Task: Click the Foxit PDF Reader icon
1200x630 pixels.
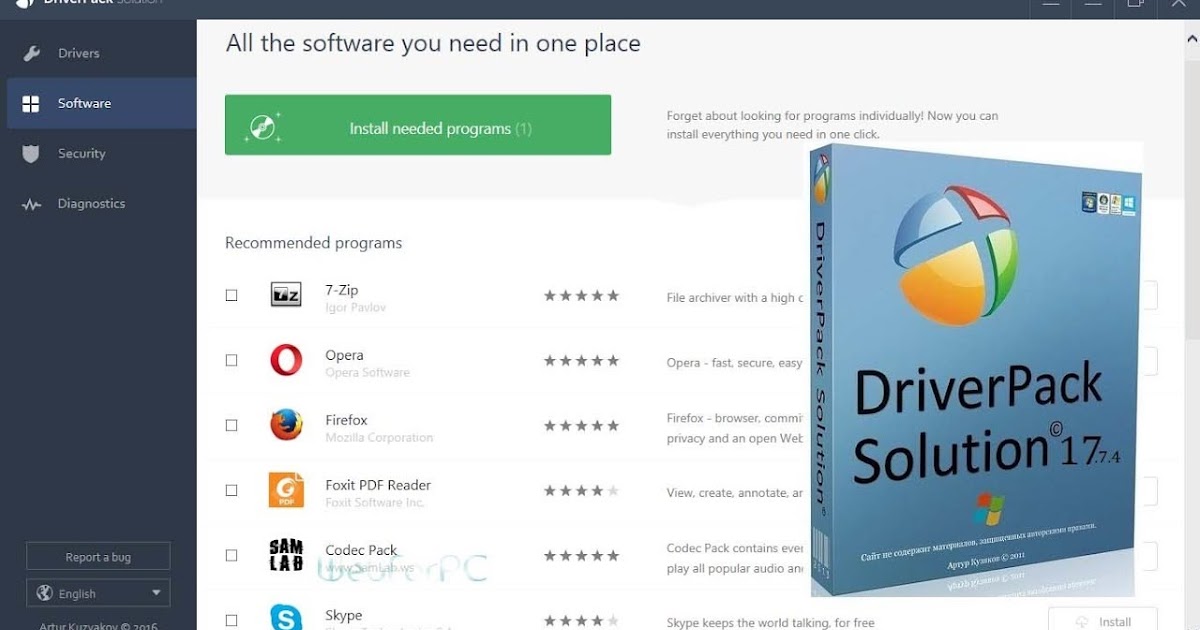Action: point(286,490)
